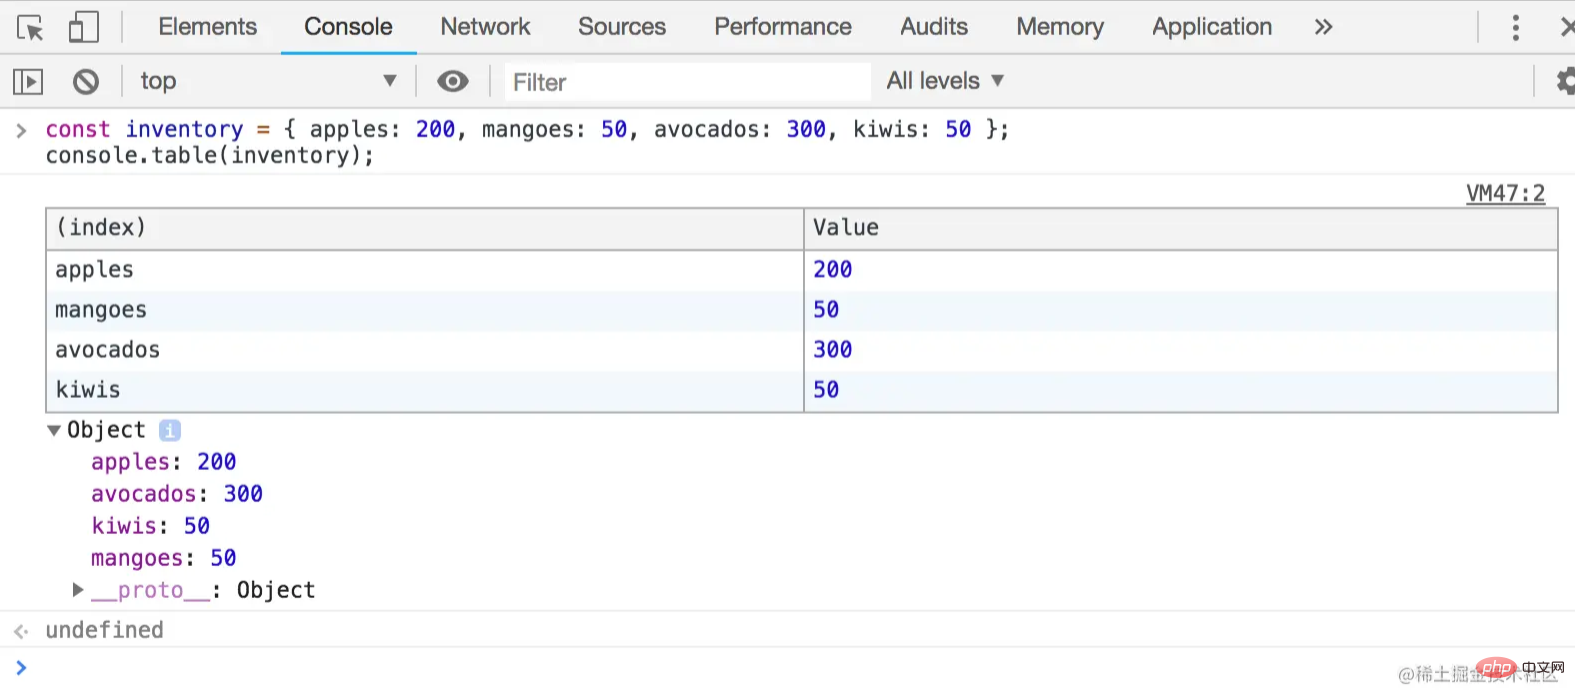1575x700 pixels.
Task: Click the value 300 in avocados row
Action: point(832,349)
